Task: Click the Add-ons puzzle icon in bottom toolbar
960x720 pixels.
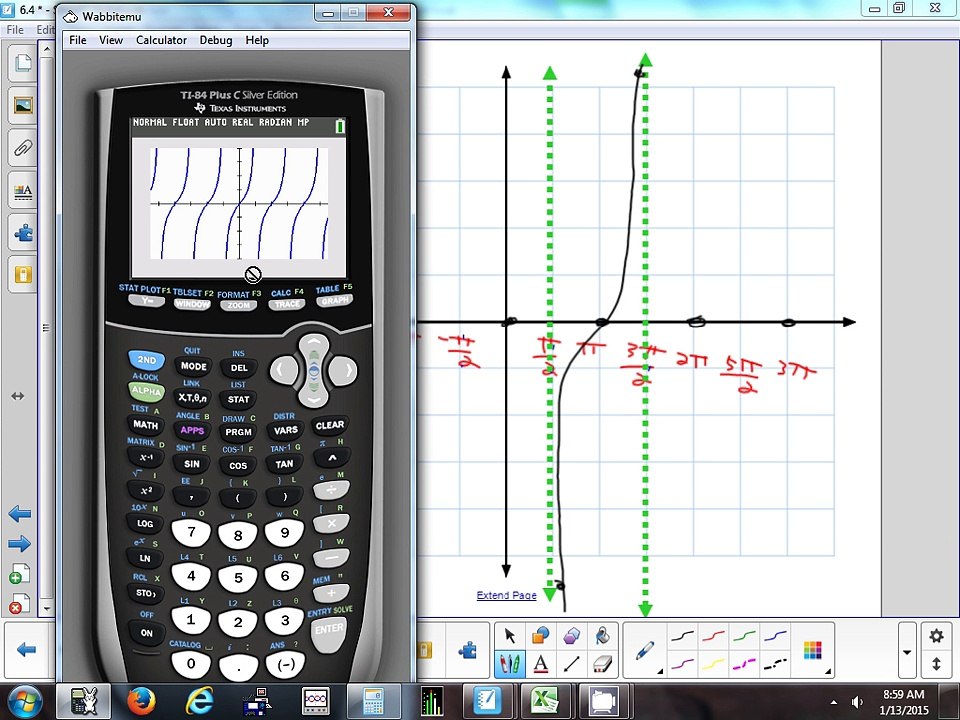Action: point(467,650)
